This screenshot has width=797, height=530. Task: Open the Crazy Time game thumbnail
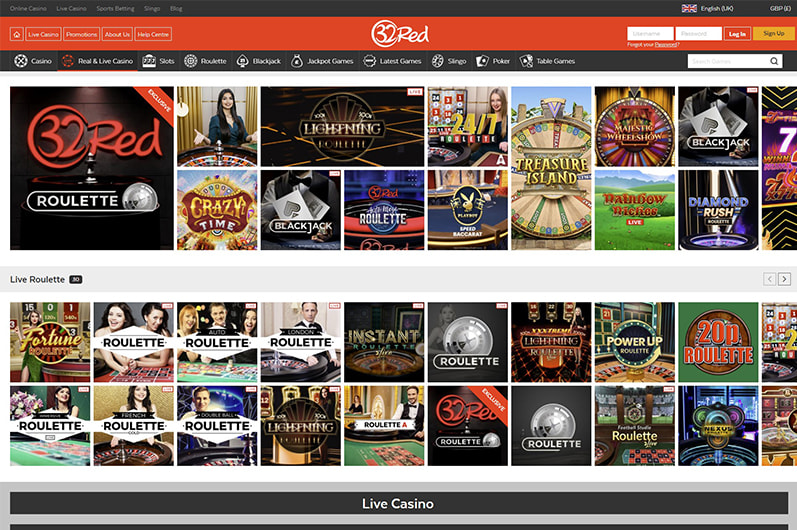(x=217, y=210)
